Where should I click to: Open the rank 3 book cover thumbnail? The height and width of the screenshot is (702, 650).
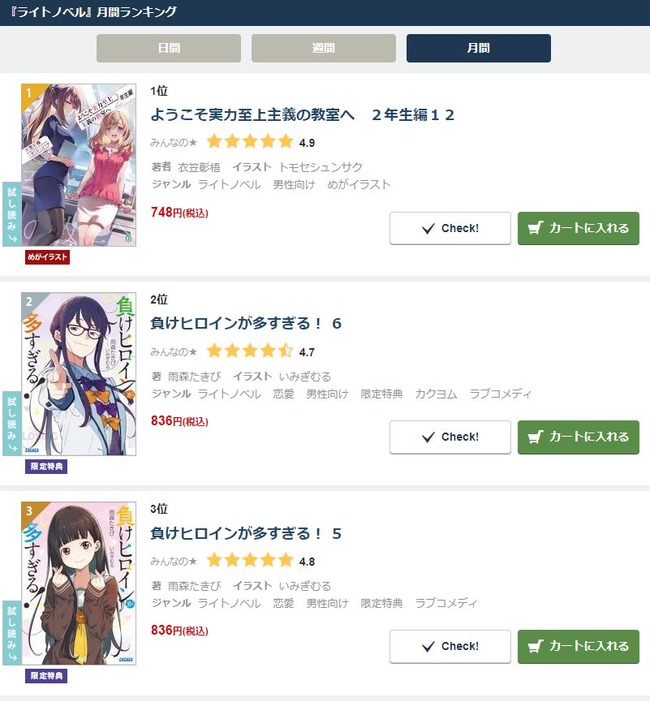click(x=79, y=583)
